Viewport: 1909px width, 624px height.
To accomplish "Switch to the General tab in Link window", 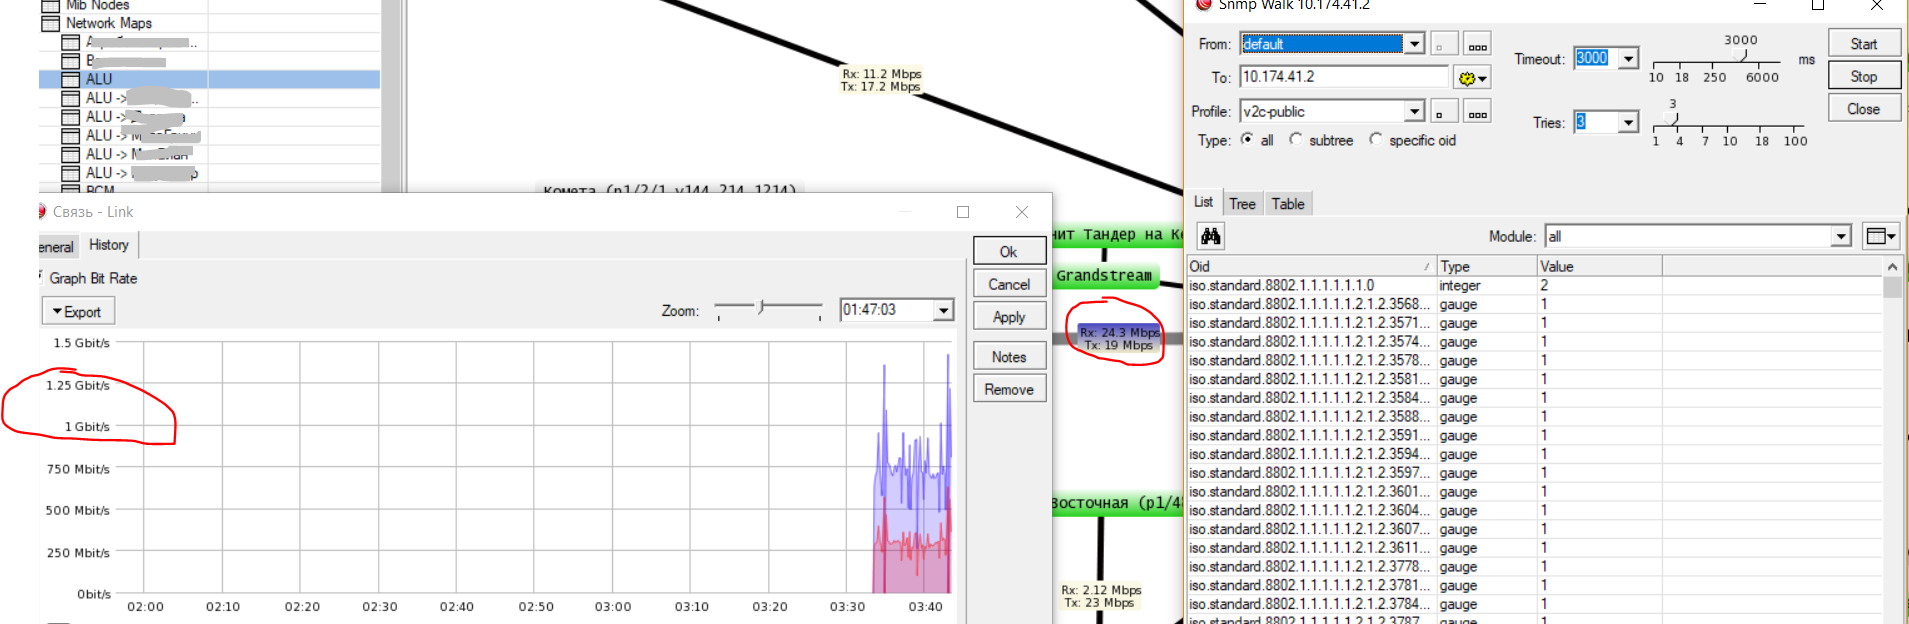I will (x=56, y=247).
